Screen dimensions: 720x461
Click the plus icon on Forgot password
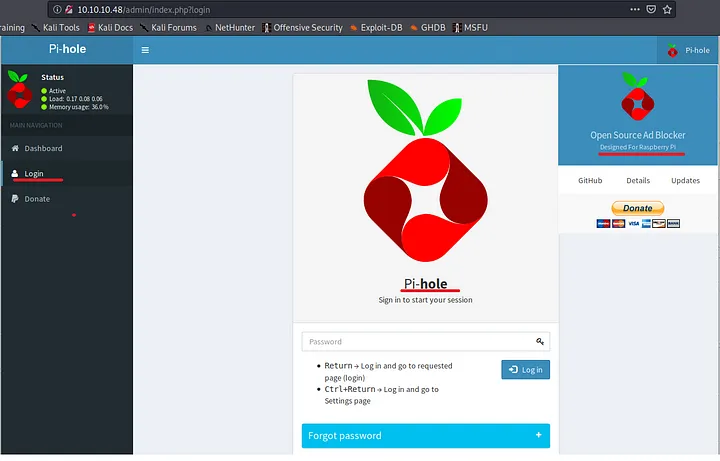tap(539, 436)
